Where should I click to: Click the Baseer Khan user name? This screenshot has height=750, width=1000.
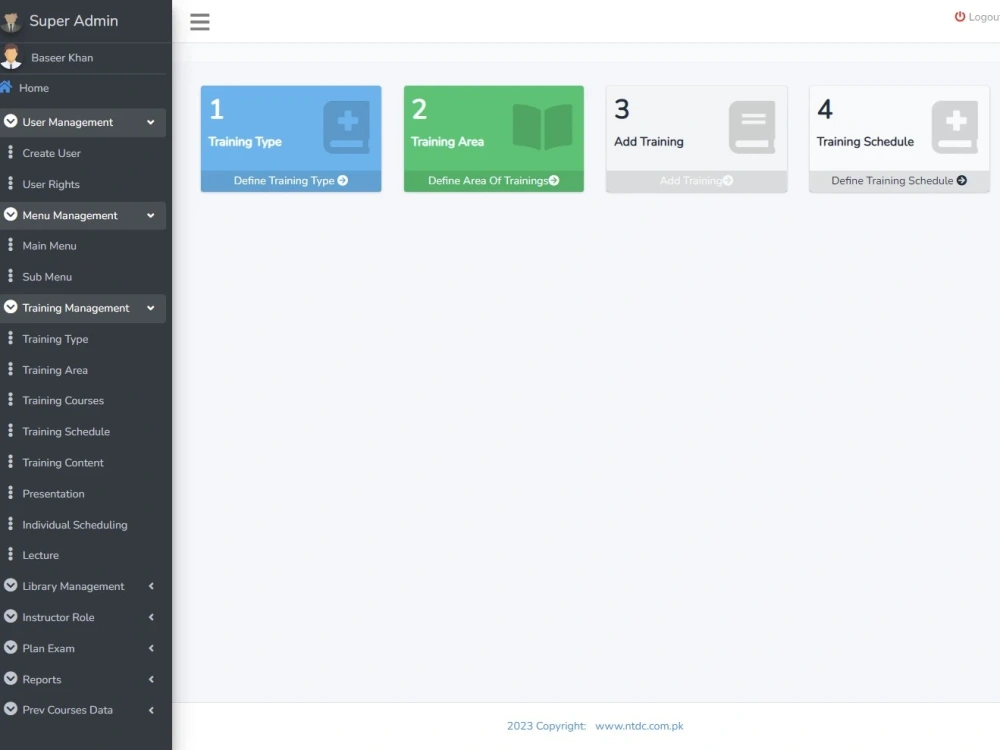62,57
